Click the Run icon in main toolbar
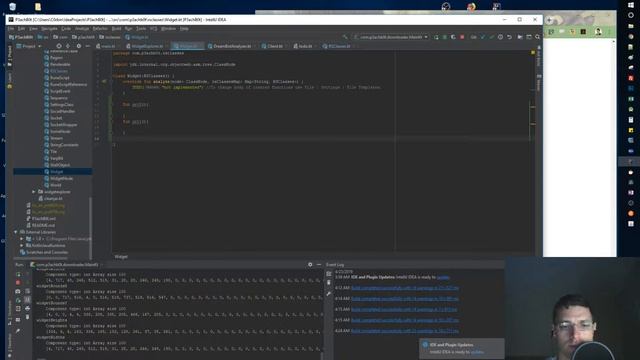Viewport: 640px width, 360px height. coord(436,37)
